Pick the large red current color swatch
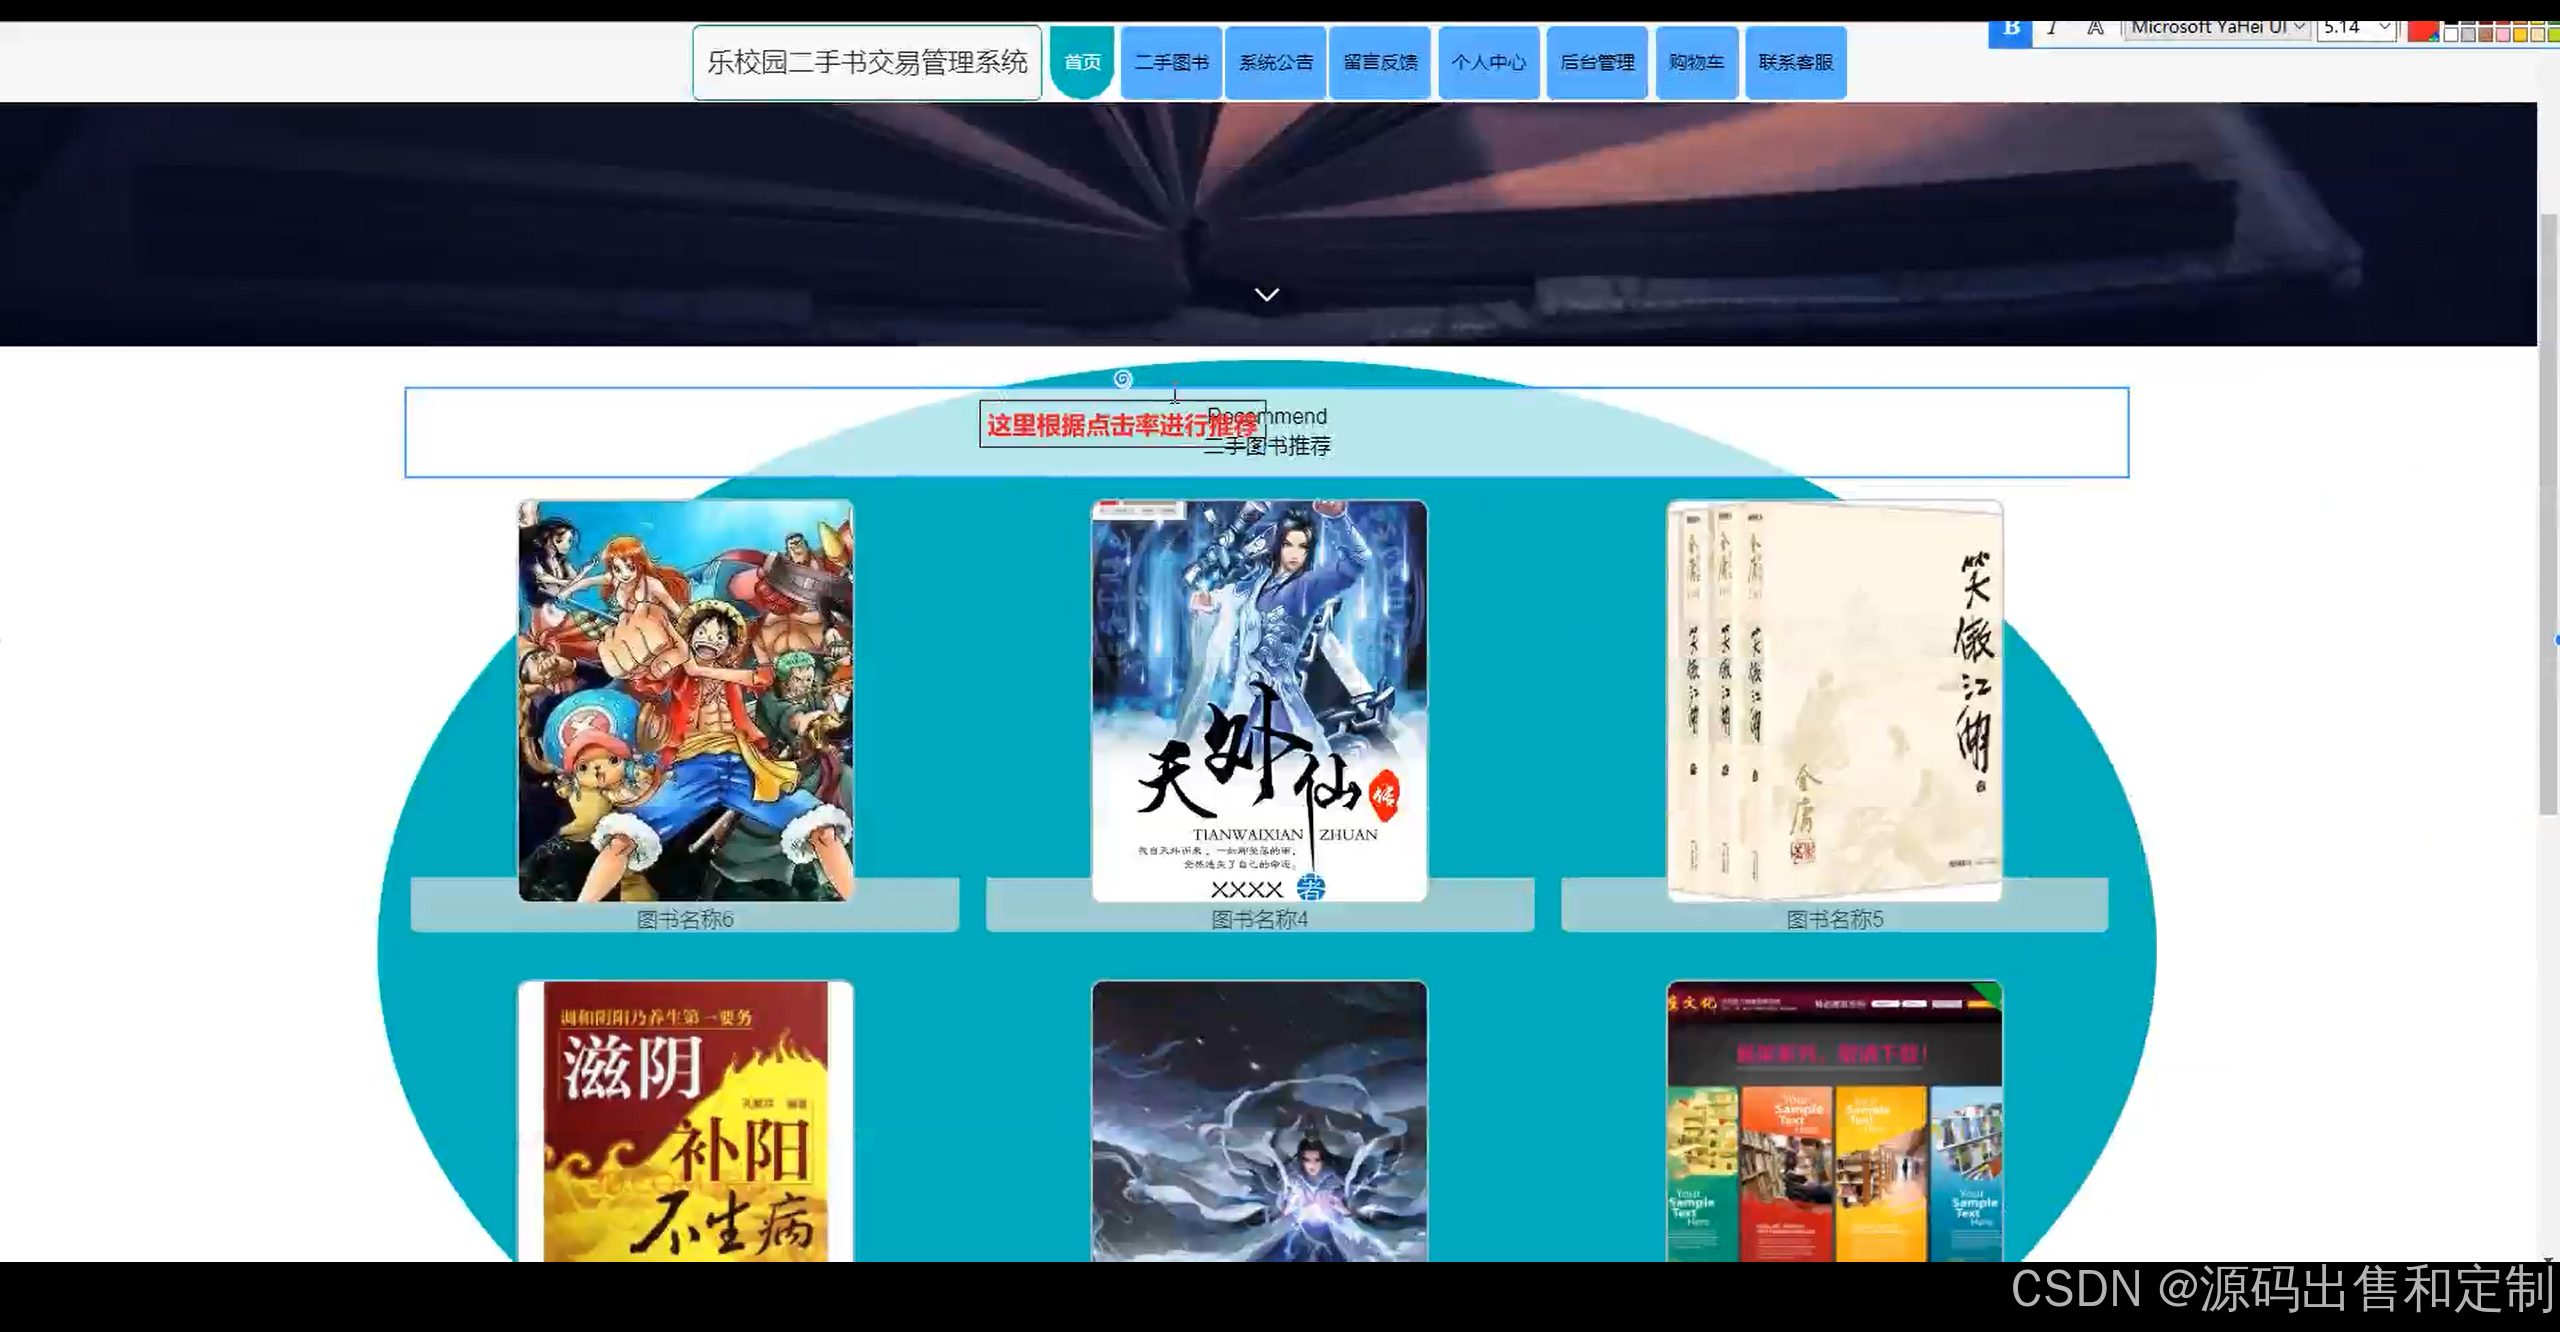The height and width of the screenshot is (1332, 2560). pos(2422,31)
